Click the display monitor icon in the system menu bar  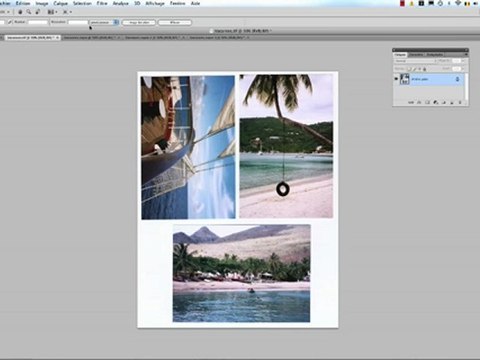tap(431, 3)
